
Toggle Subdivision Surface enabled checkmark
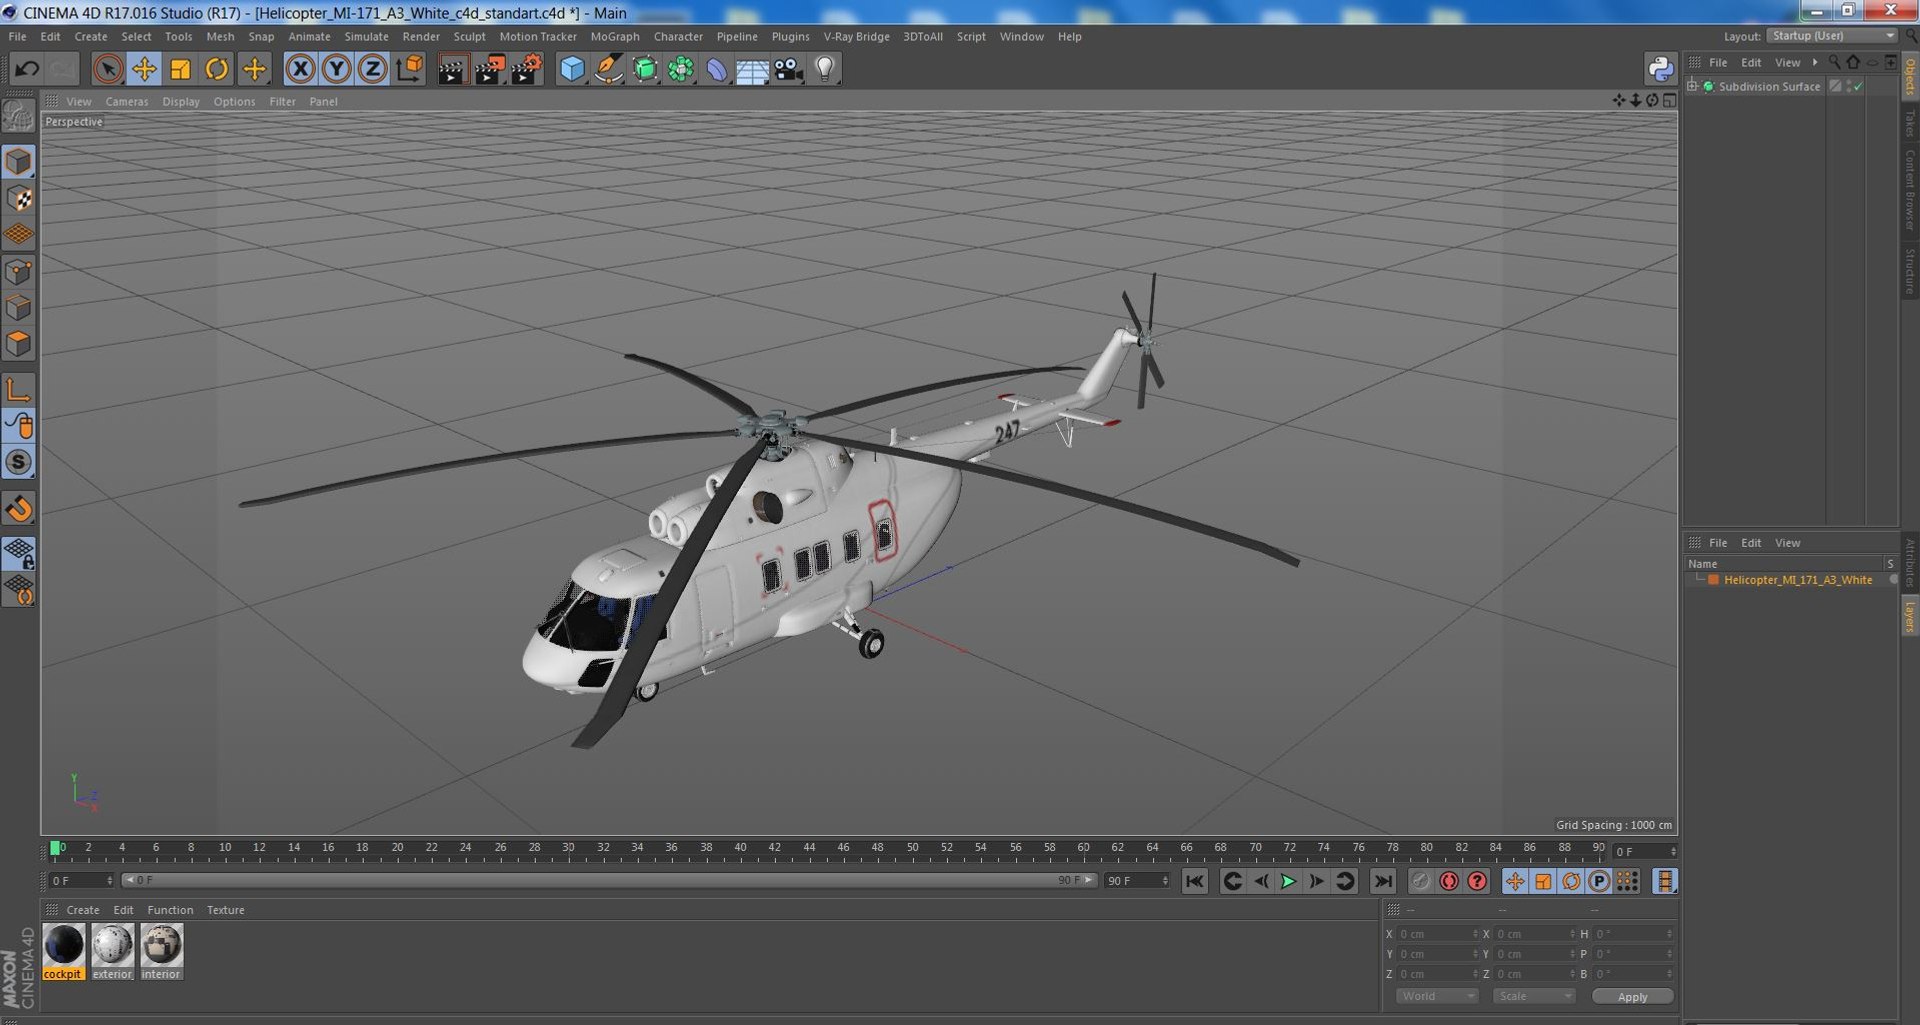(1858, 87)
